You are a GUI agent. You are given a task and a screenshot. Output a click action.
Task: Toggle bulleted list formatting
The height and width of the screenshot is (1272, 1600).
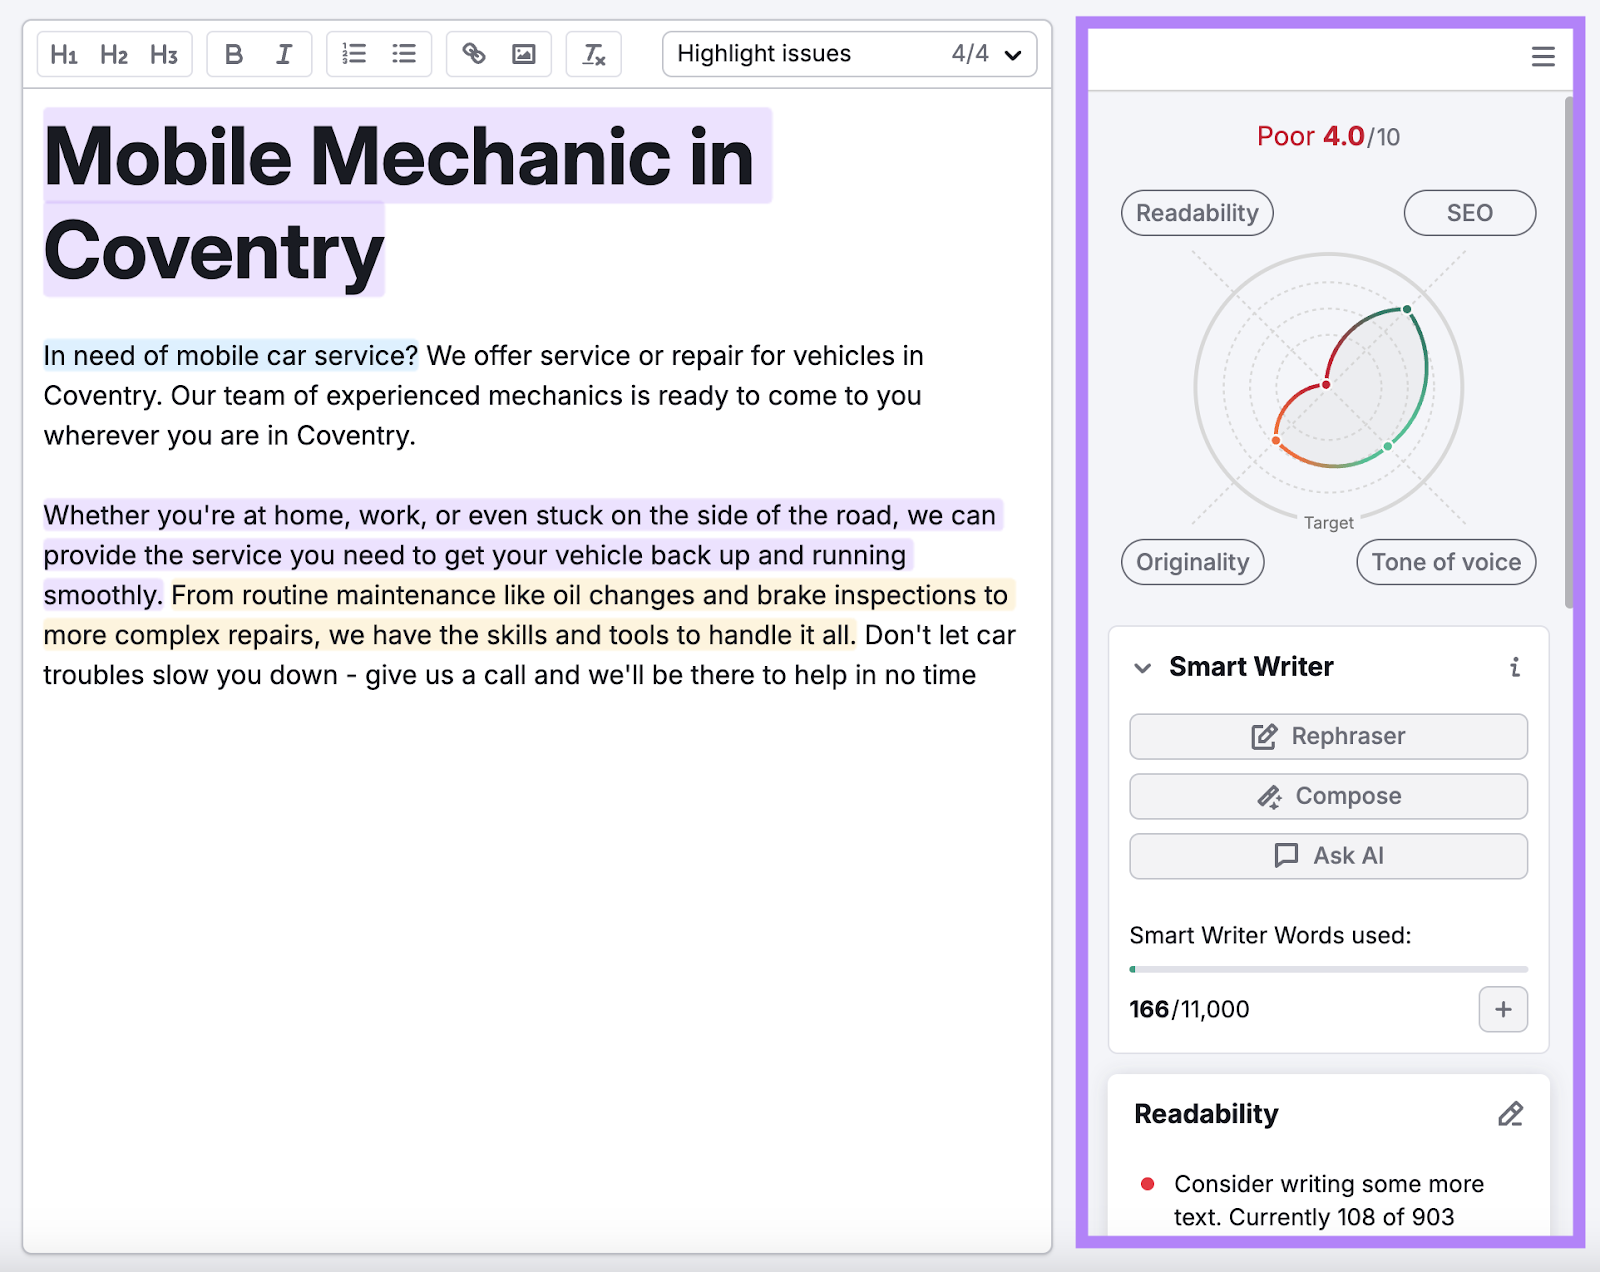pyautogui.click(x=404, y=54)
